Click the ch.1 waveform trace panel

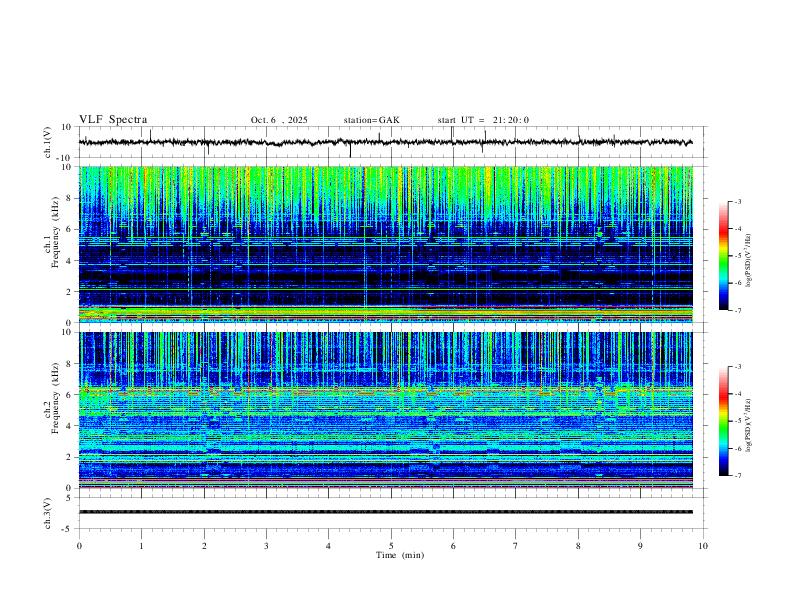point(393,142)
